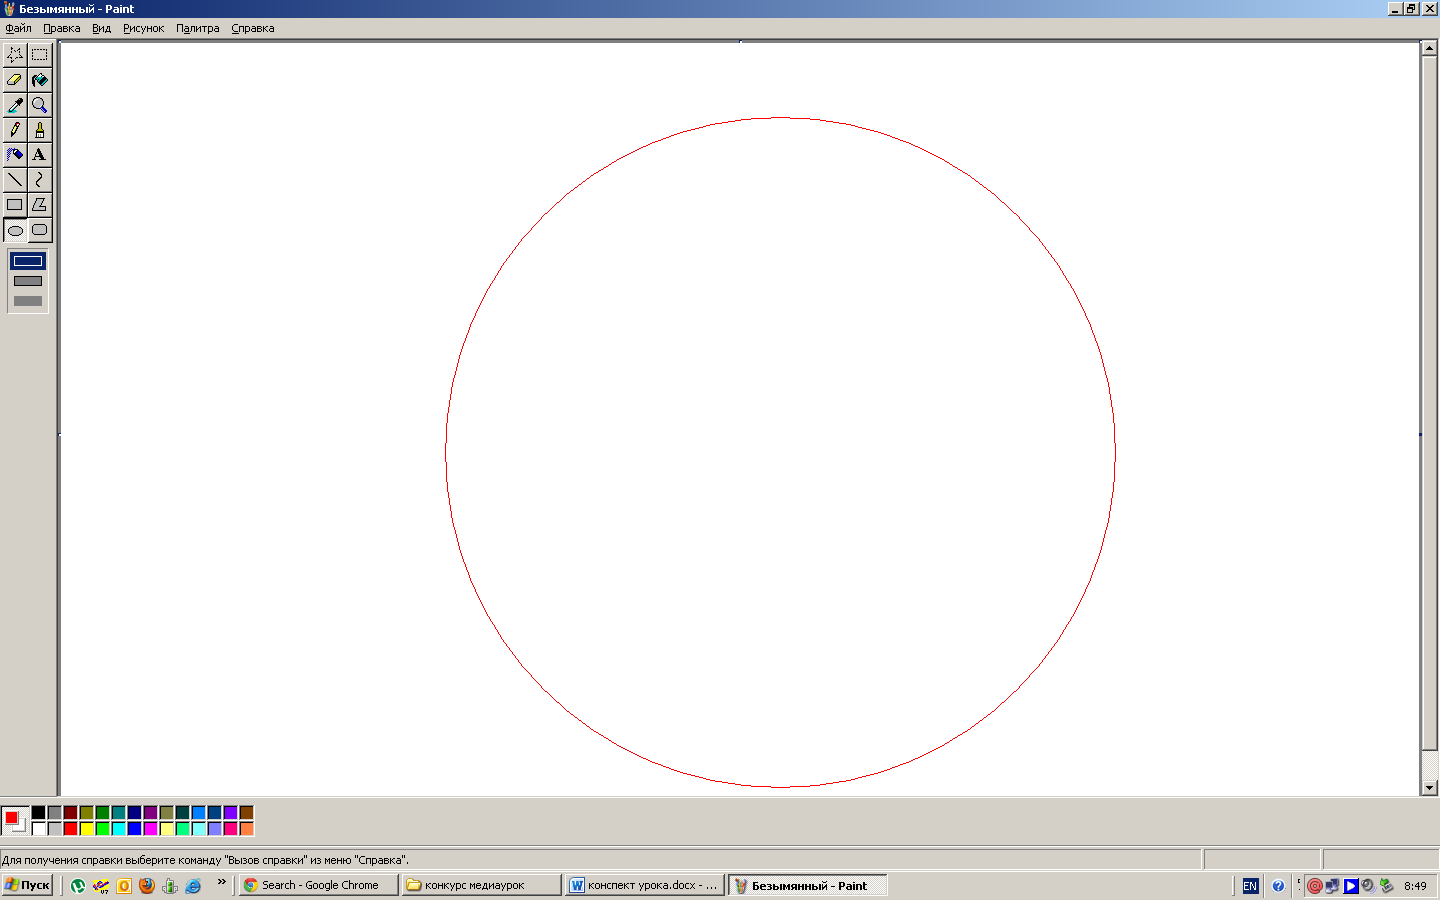1440x900 pixels.
Task: Open the Правка menu
Action: tap(61, 28)
